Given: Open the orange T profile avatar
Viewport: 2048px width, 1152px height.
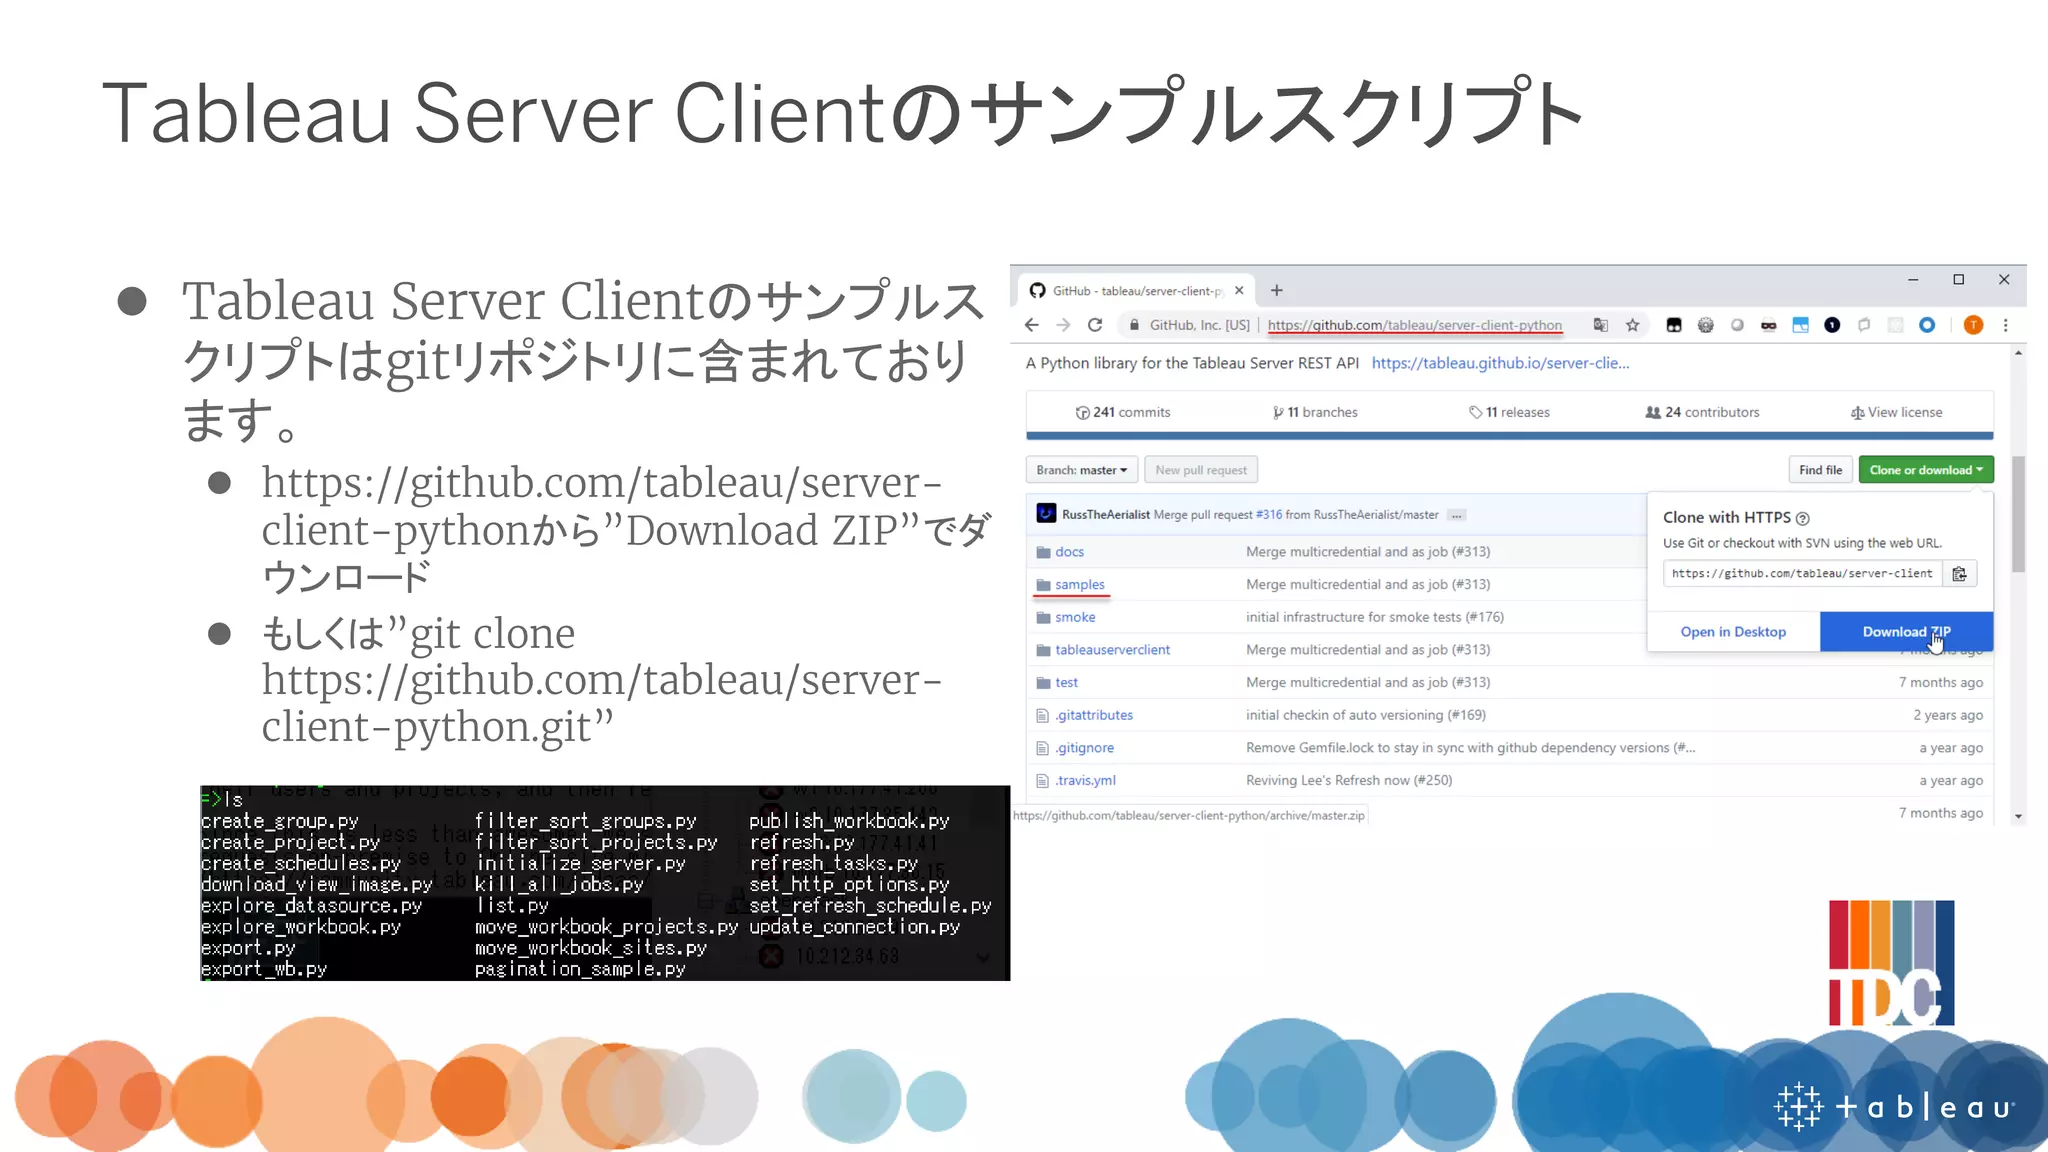Looking at the screenshot, I should 1973,325.
